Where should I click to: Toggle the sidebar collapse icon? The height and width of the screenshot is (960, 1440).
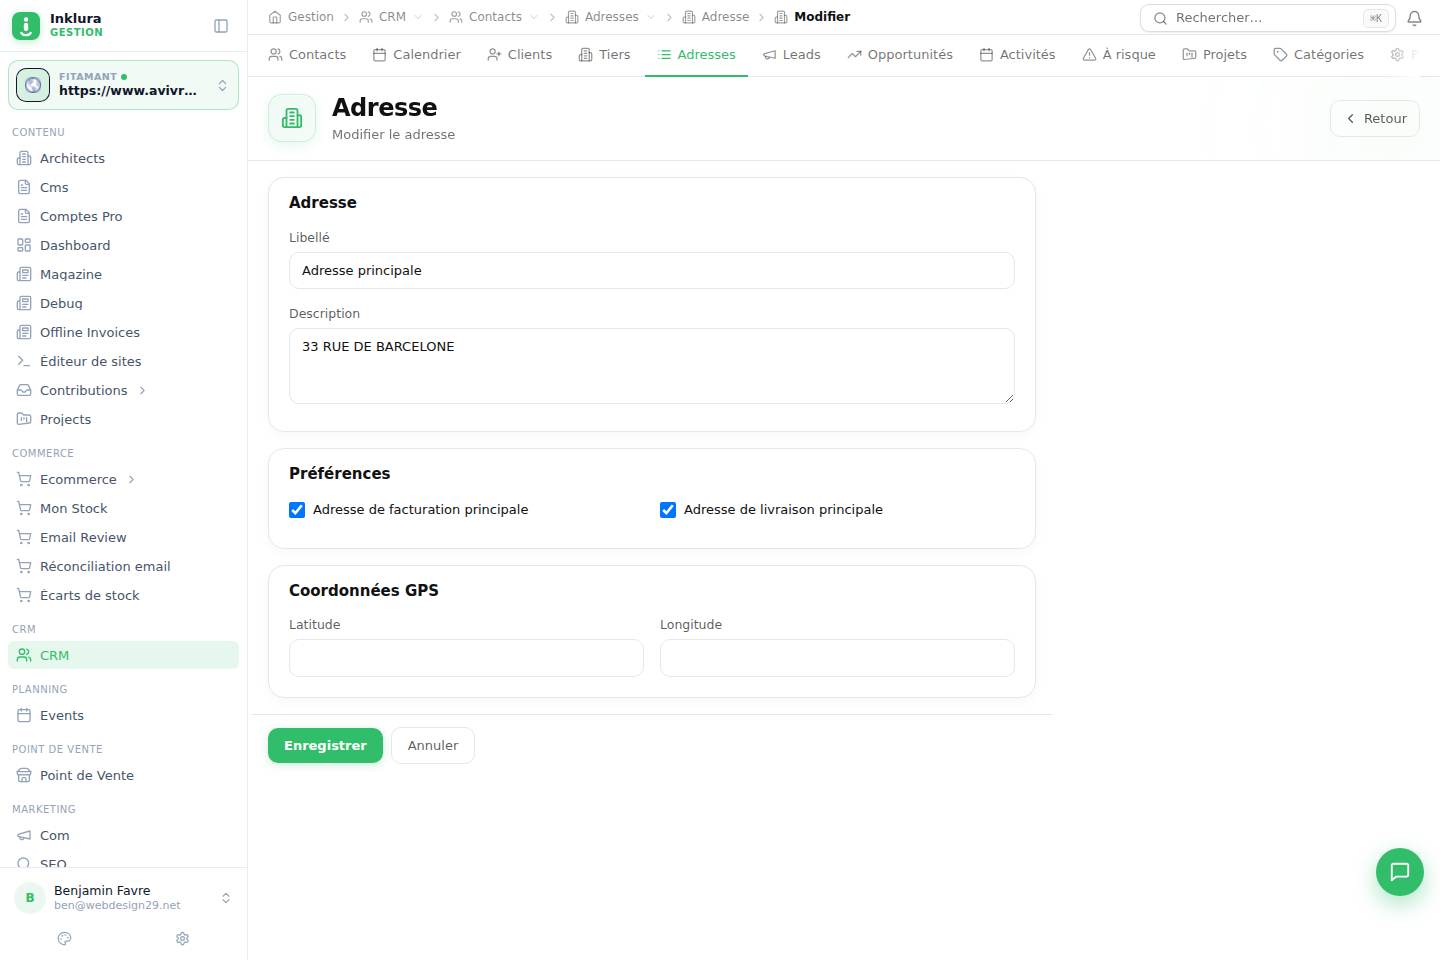[221, 26]
